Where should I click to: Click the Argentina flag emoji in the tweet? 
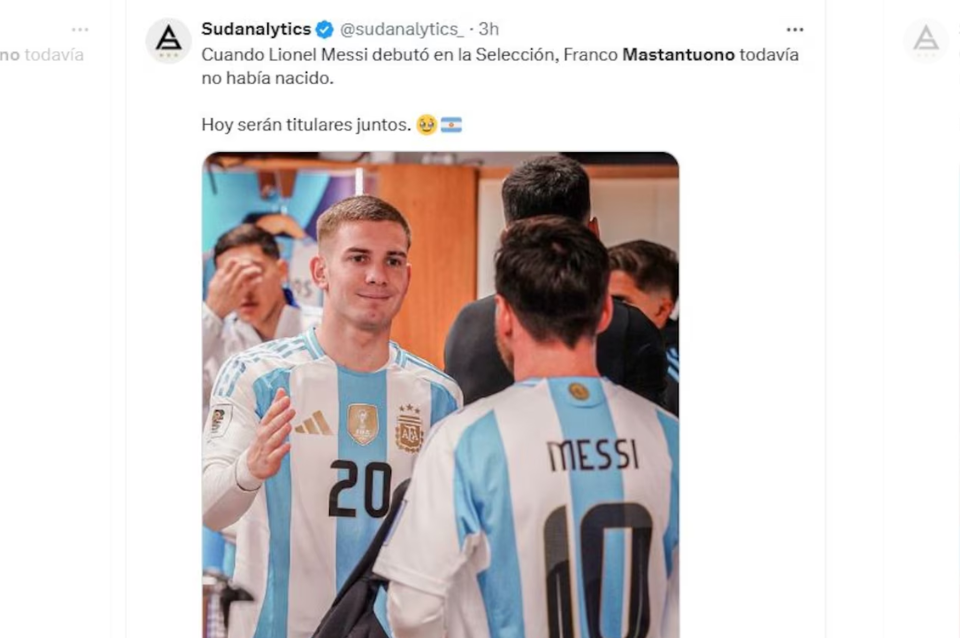[451, 125]
